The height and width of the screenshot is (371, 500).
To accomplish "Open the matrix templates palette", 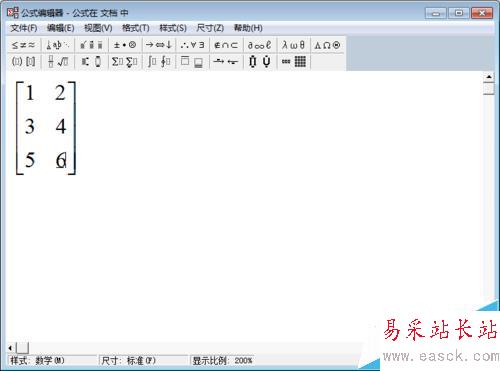I will coord(294,62).
